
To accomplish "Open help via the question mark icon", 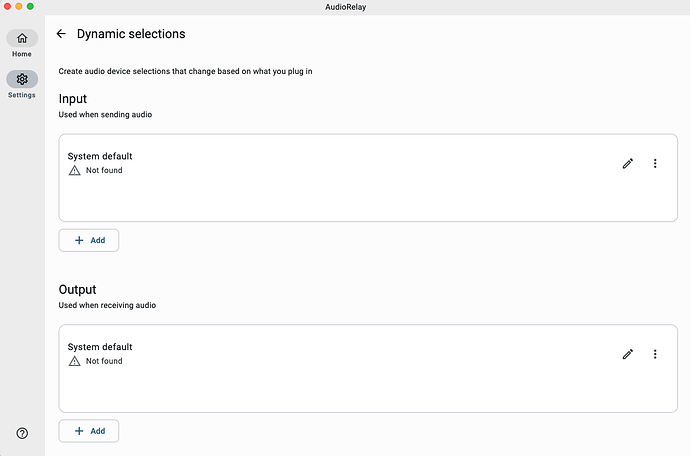I will pos(22,433).
